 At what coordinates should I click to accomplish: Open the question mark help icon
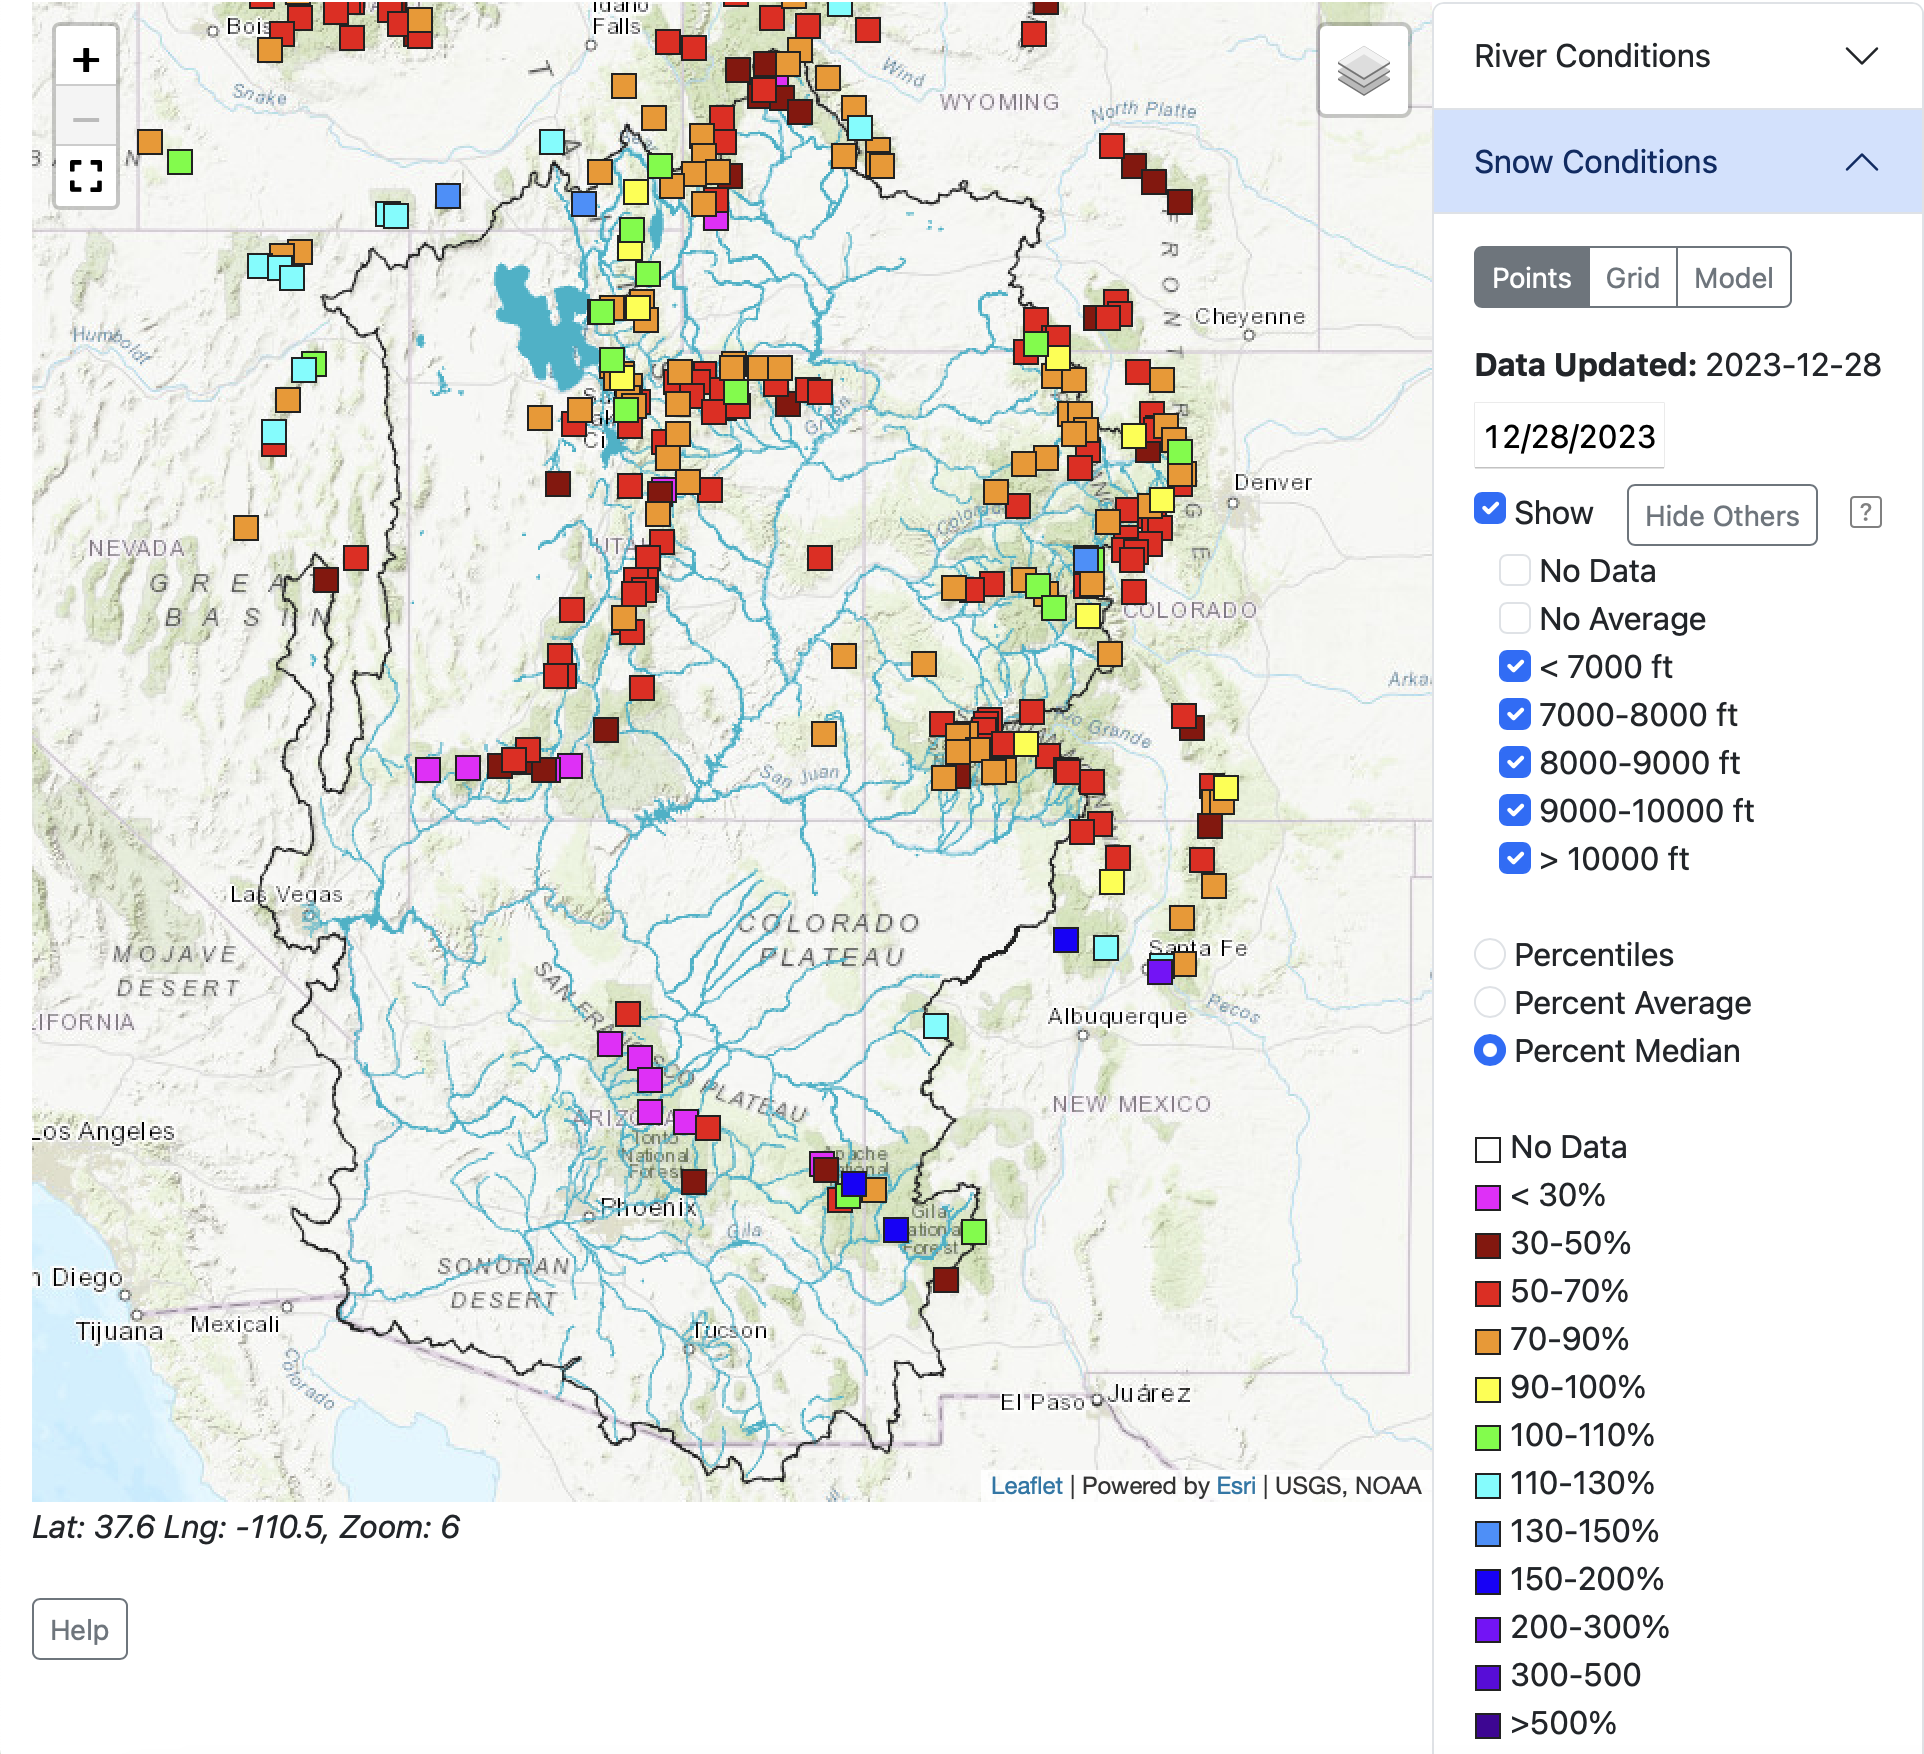tap(1865, 513)
